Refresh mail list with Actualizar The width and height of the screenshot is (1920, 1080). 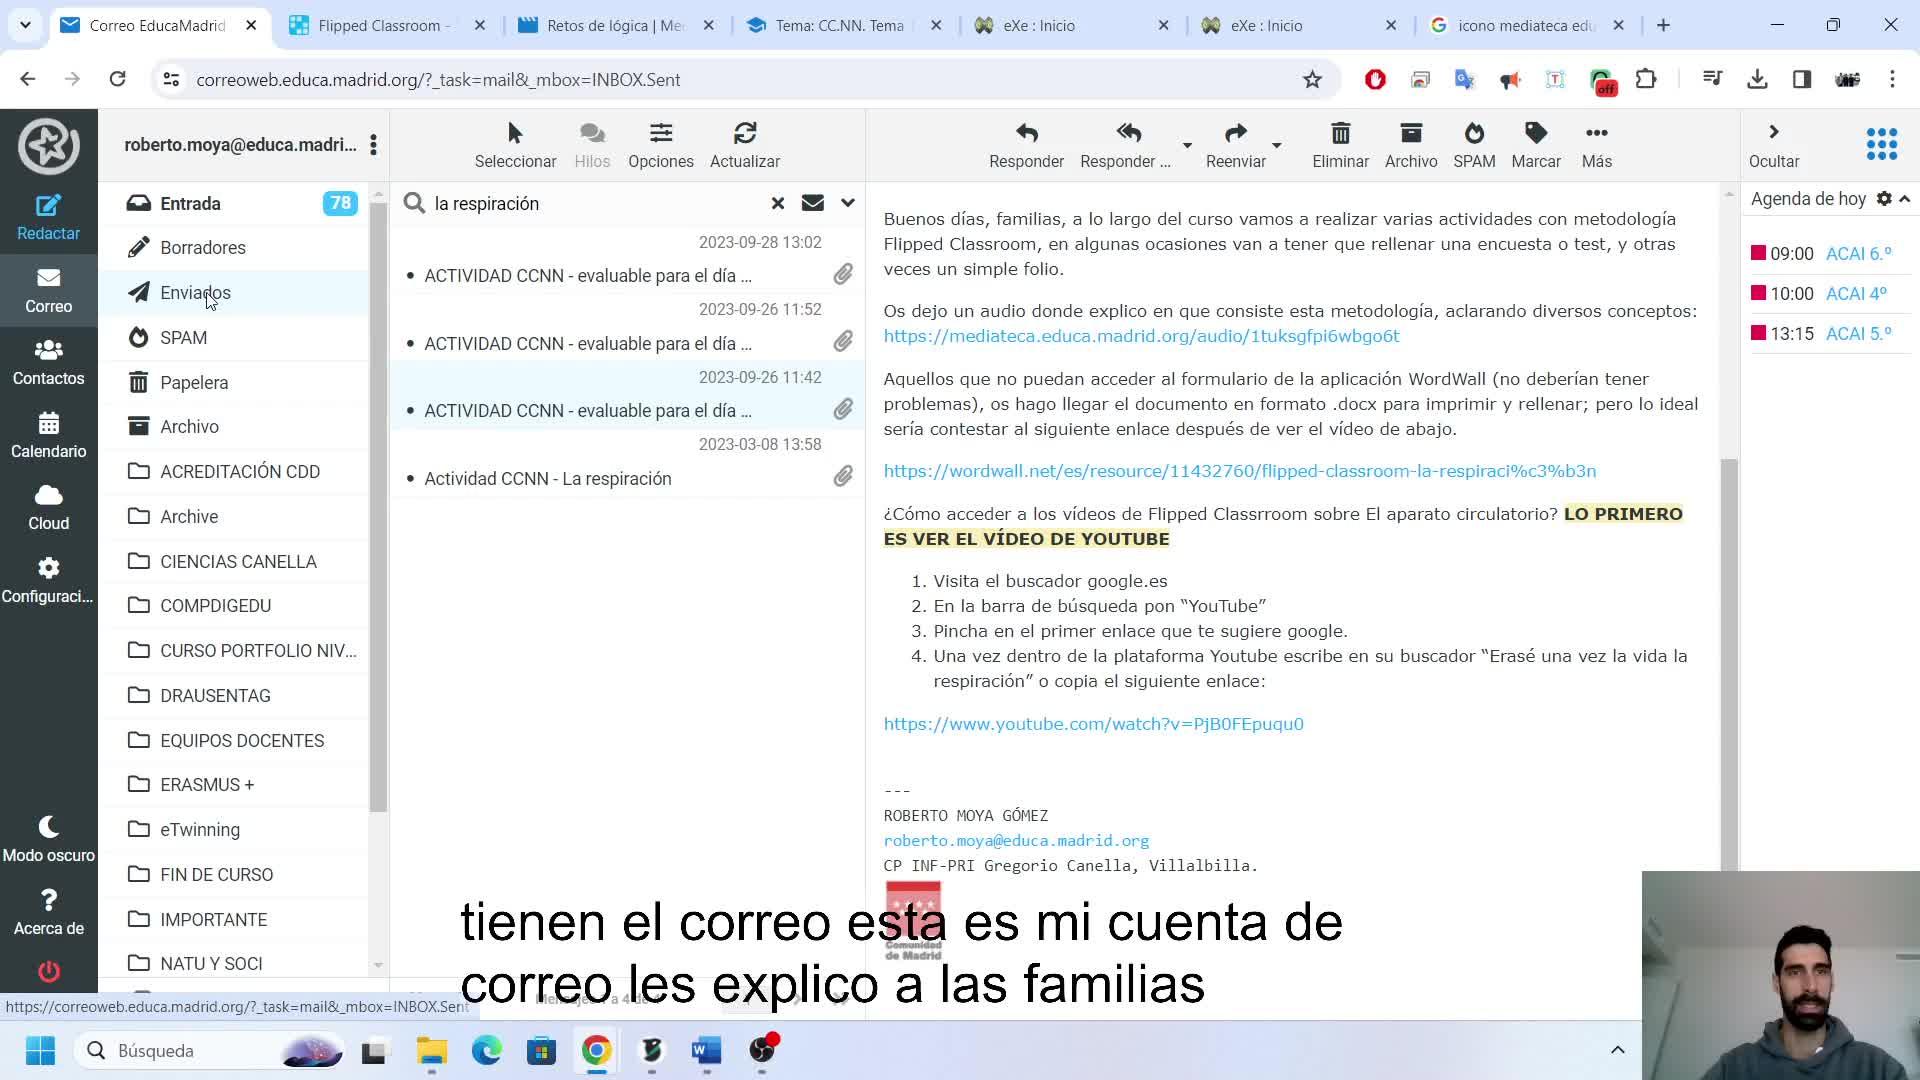click(745, 145)
